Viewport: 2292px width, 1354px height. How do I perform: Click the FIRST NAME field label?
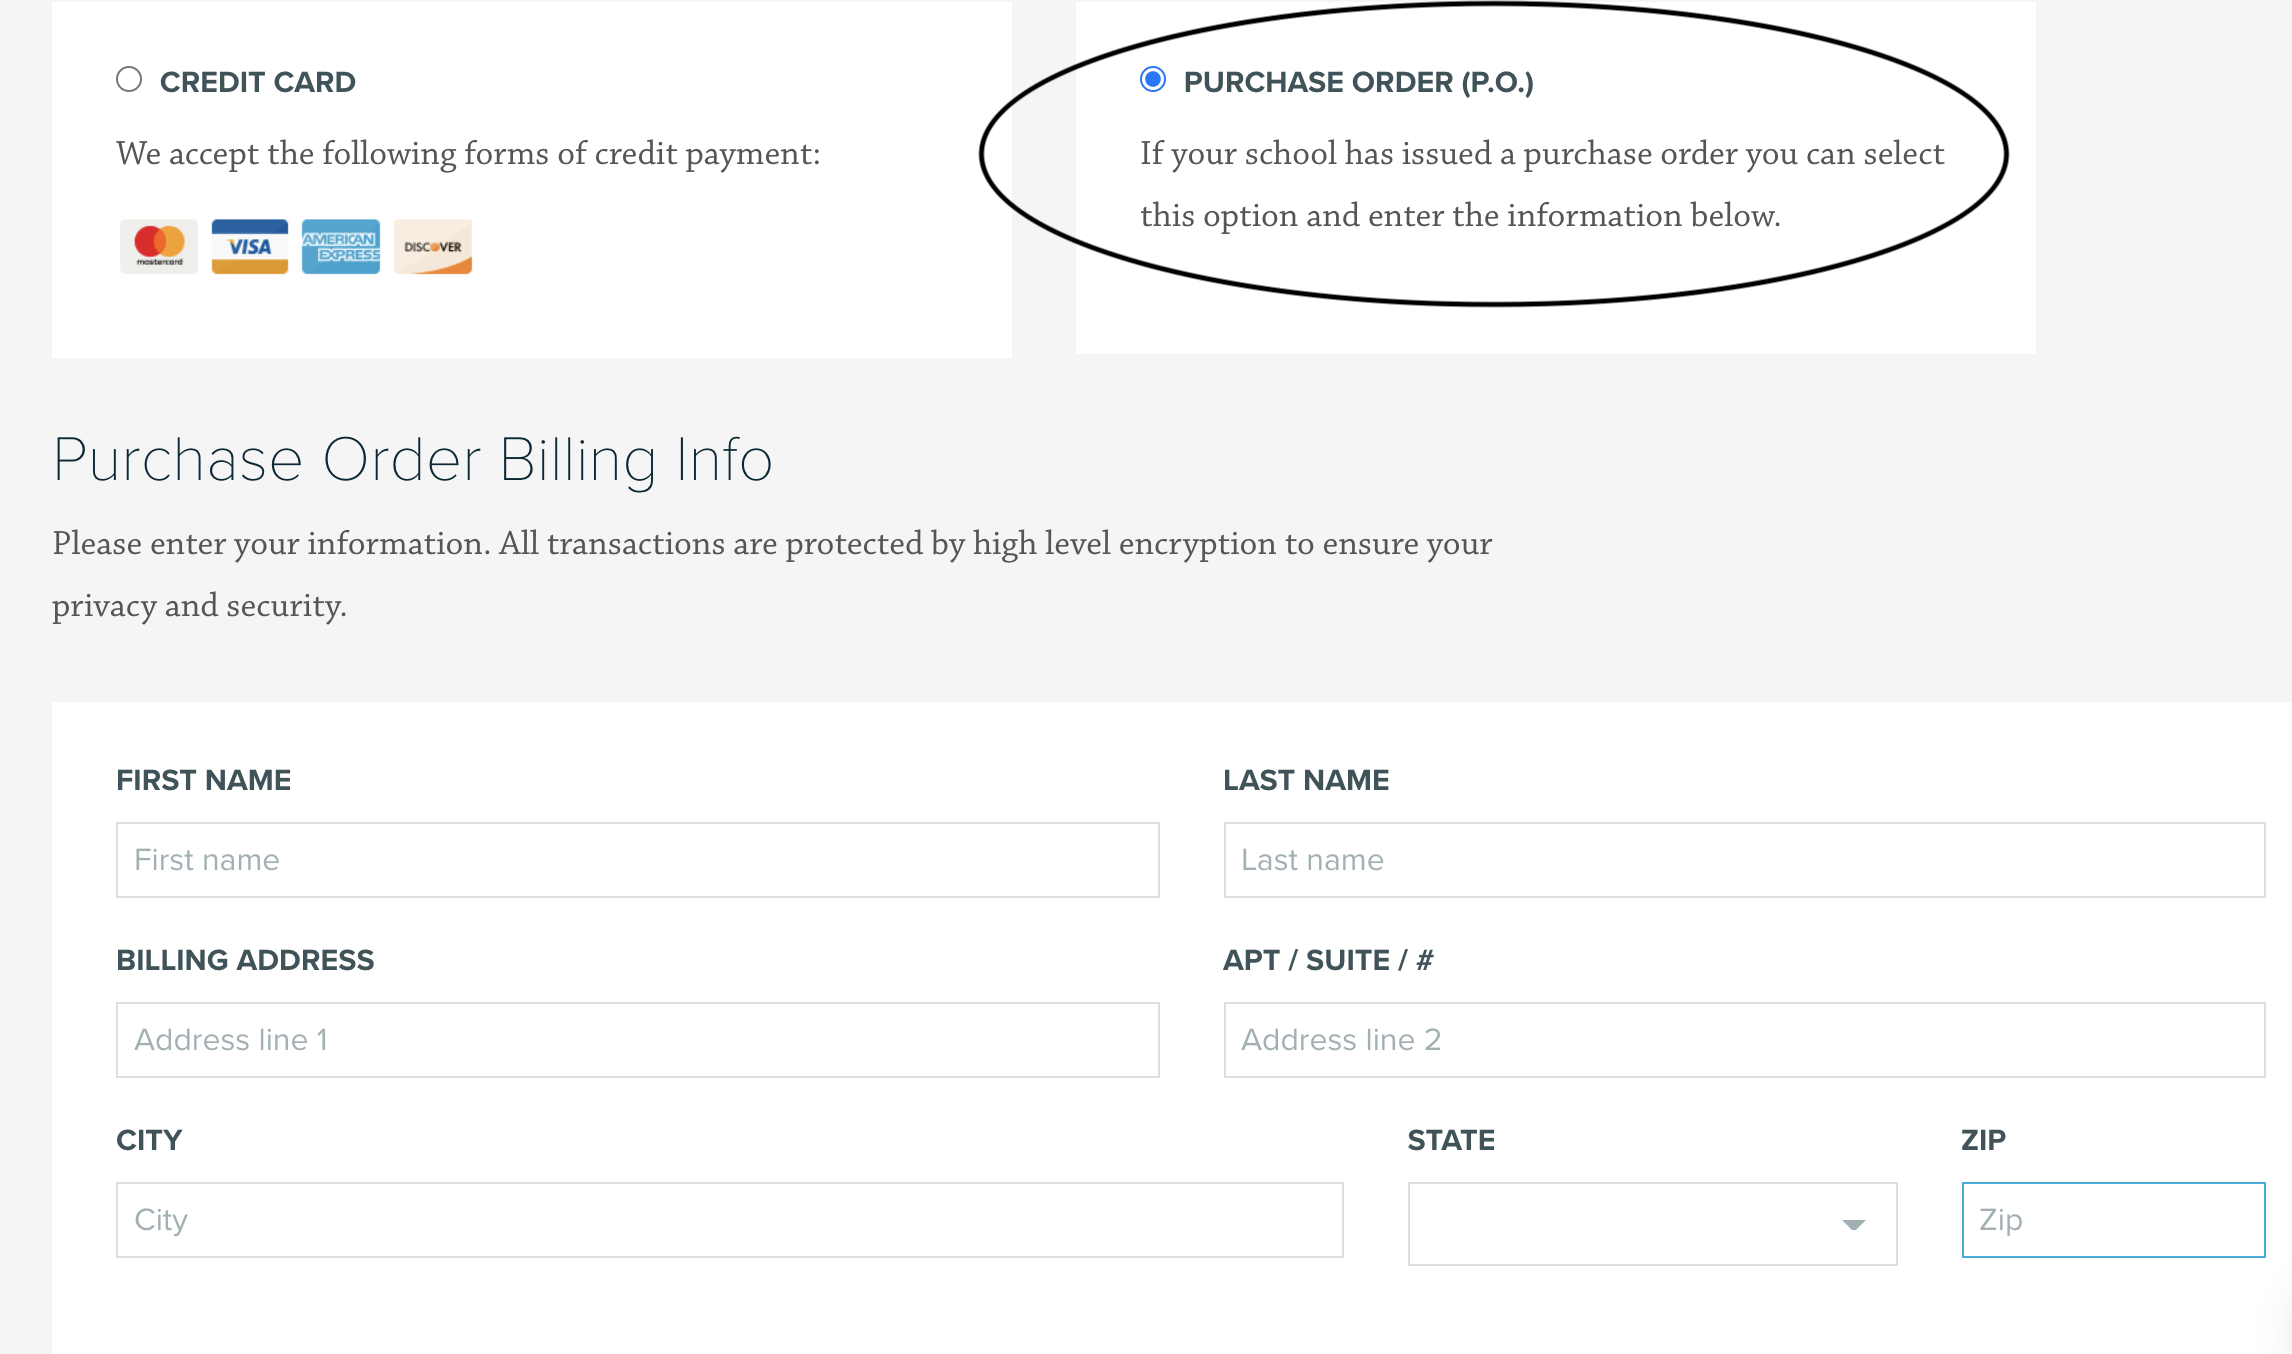point(203,780)
